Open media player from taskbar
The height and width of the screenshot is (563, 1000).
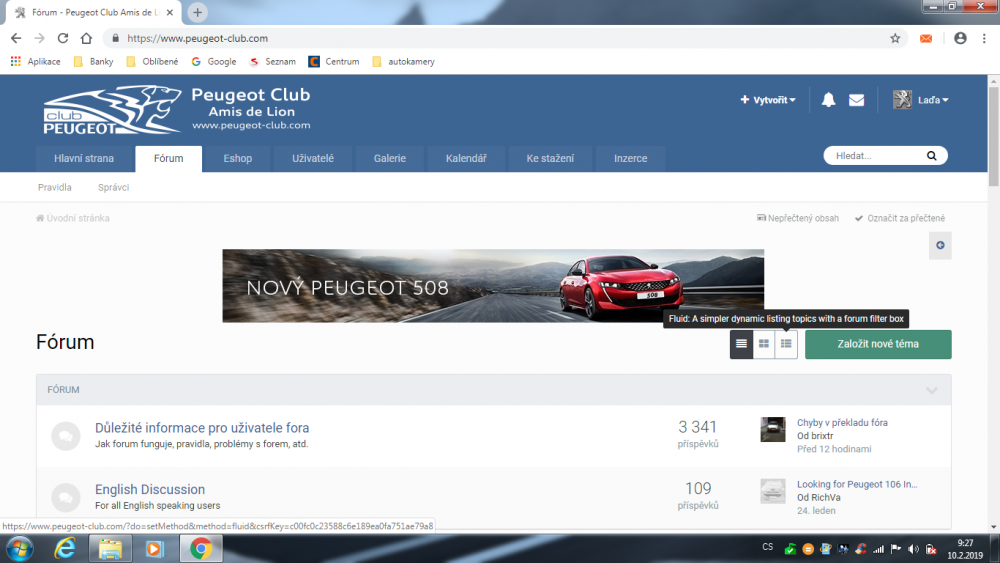tap(155, 549)
